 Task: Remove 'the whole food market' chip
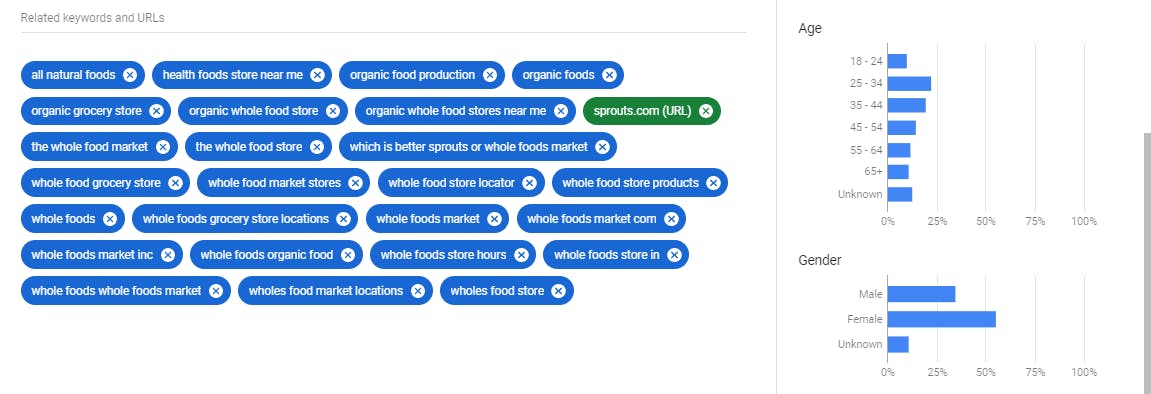(163, 147)
